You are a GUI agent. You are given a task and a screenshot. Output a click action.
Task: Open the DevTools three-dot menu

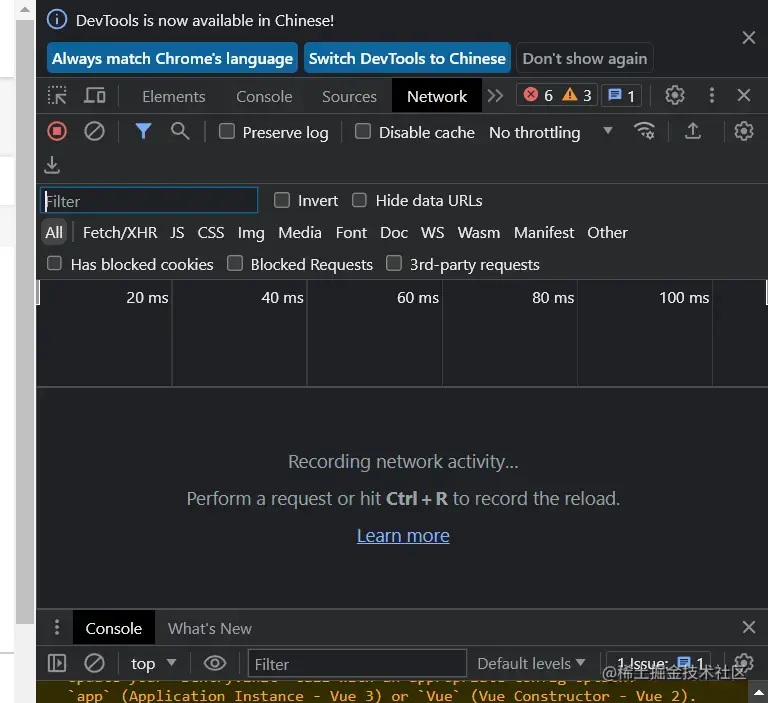[711, 96]
